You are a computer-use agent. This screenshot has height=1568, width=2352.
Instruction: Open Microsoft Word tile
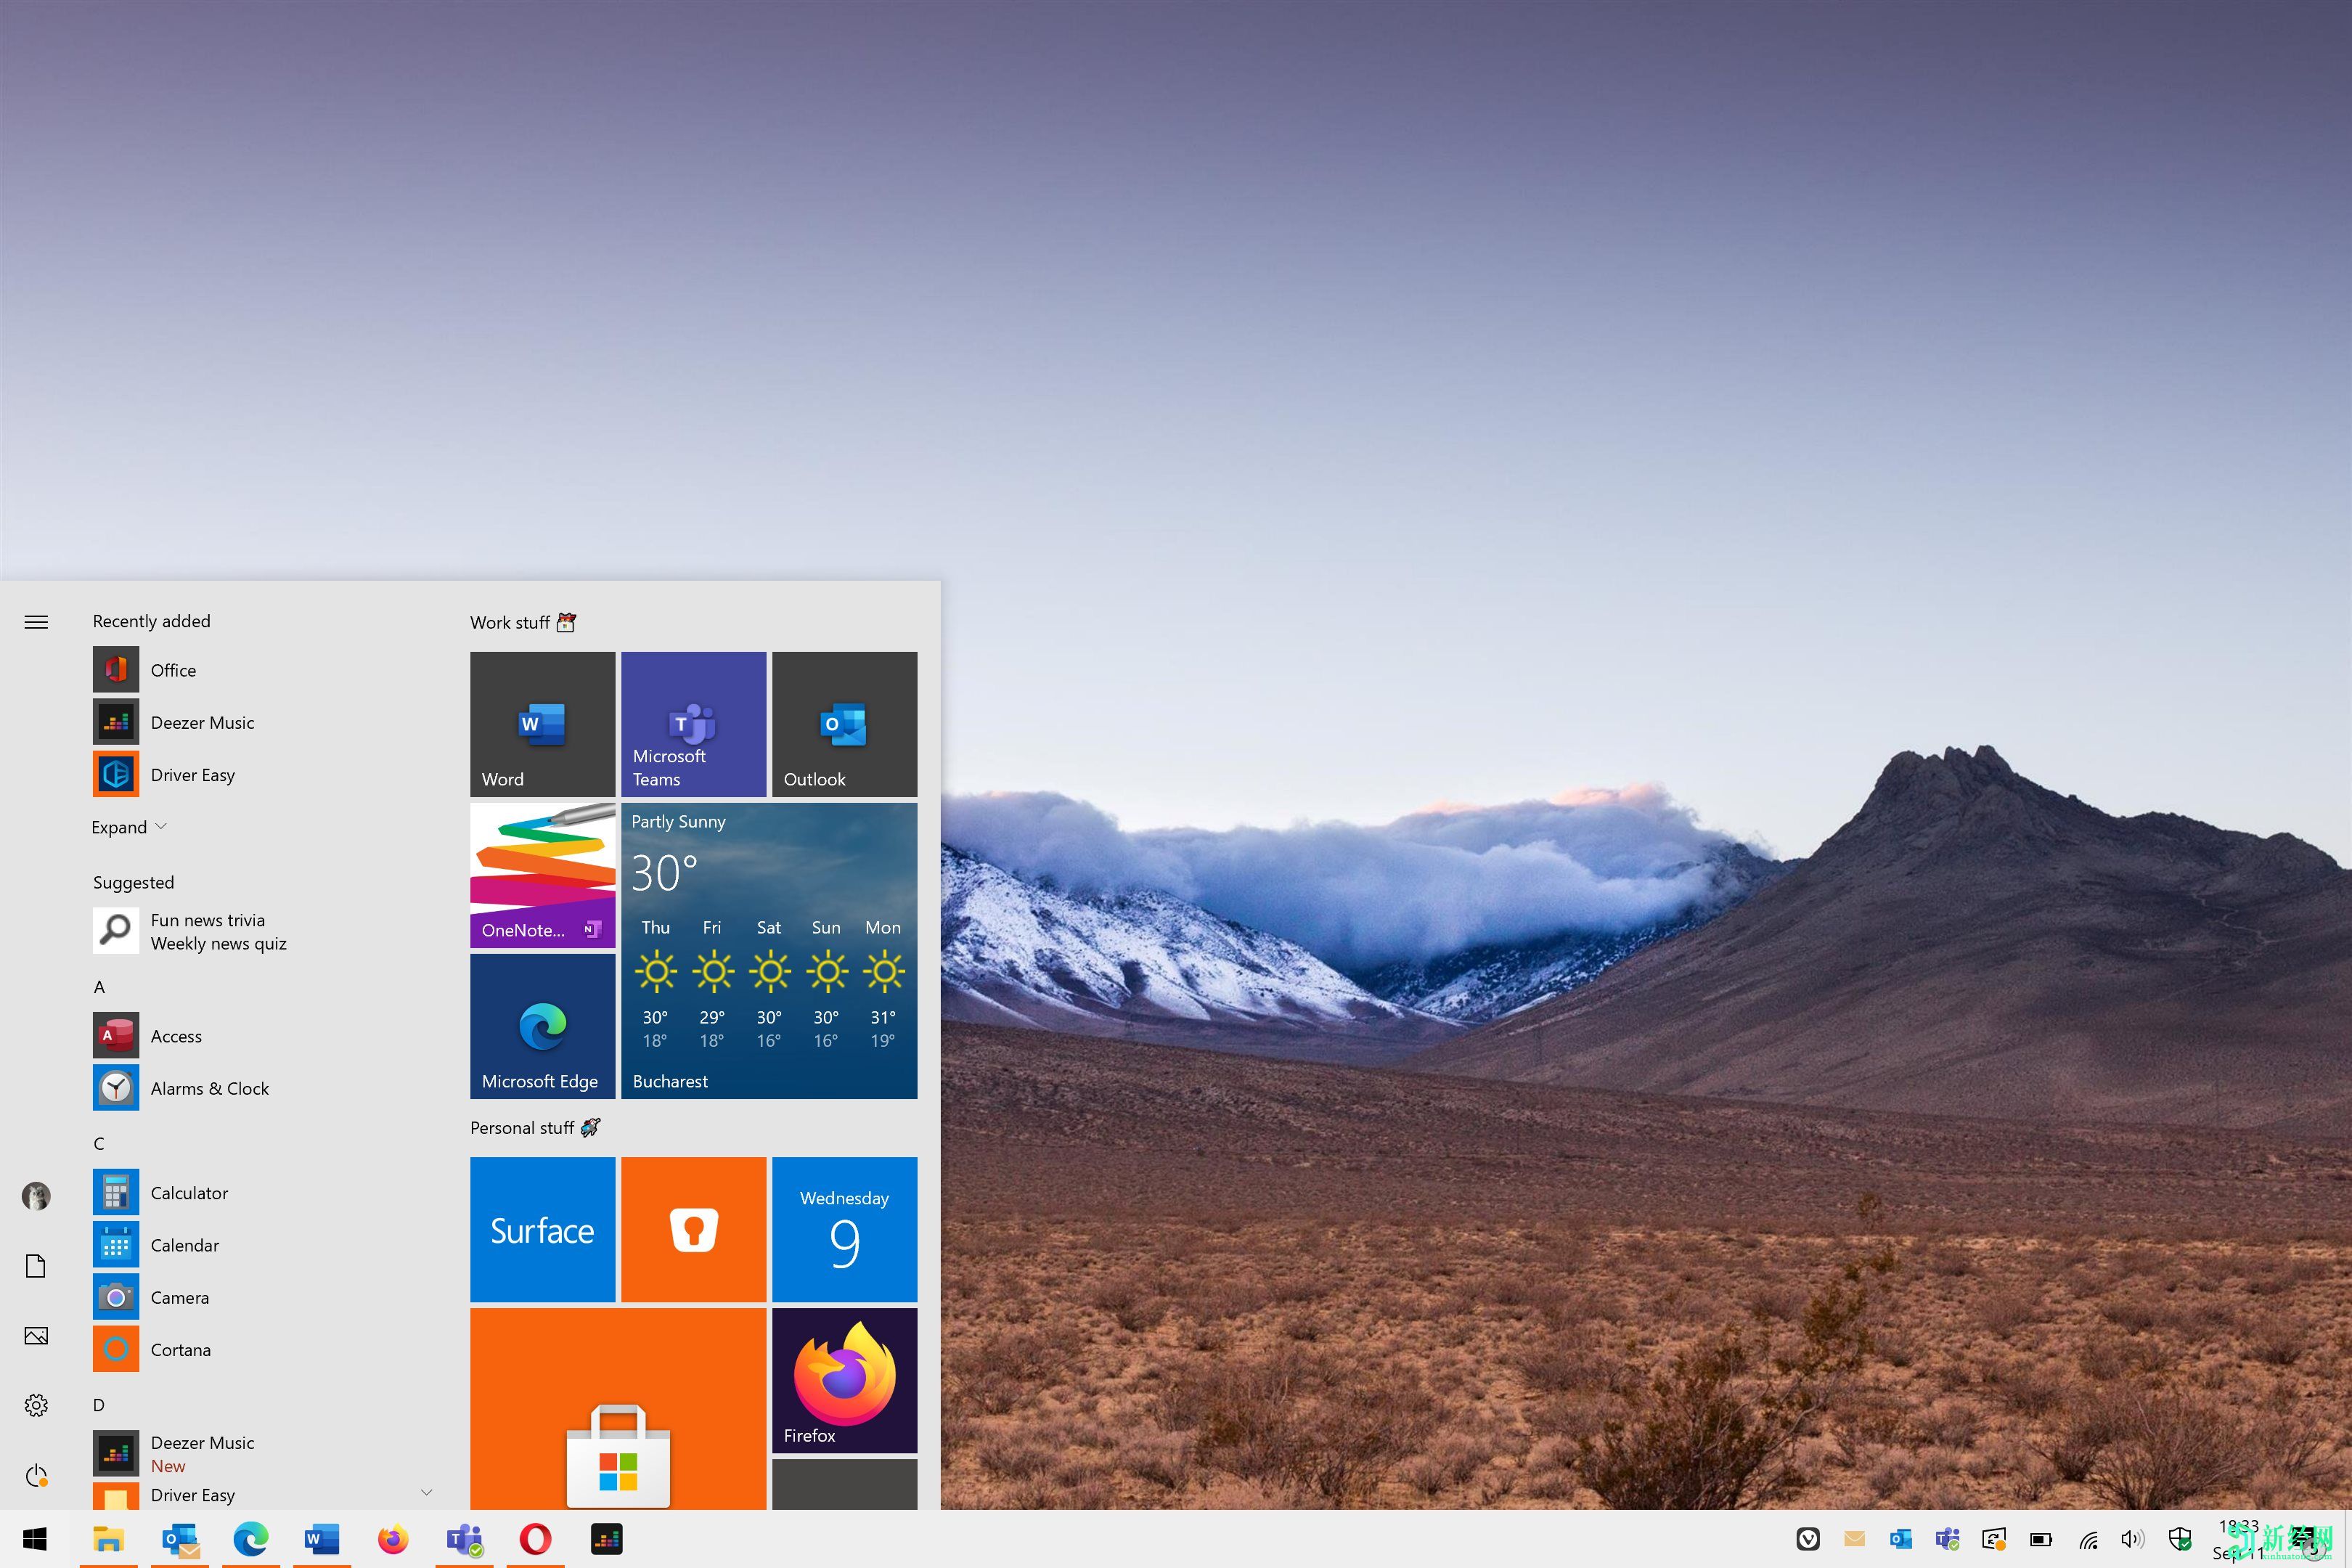point(542,723)
